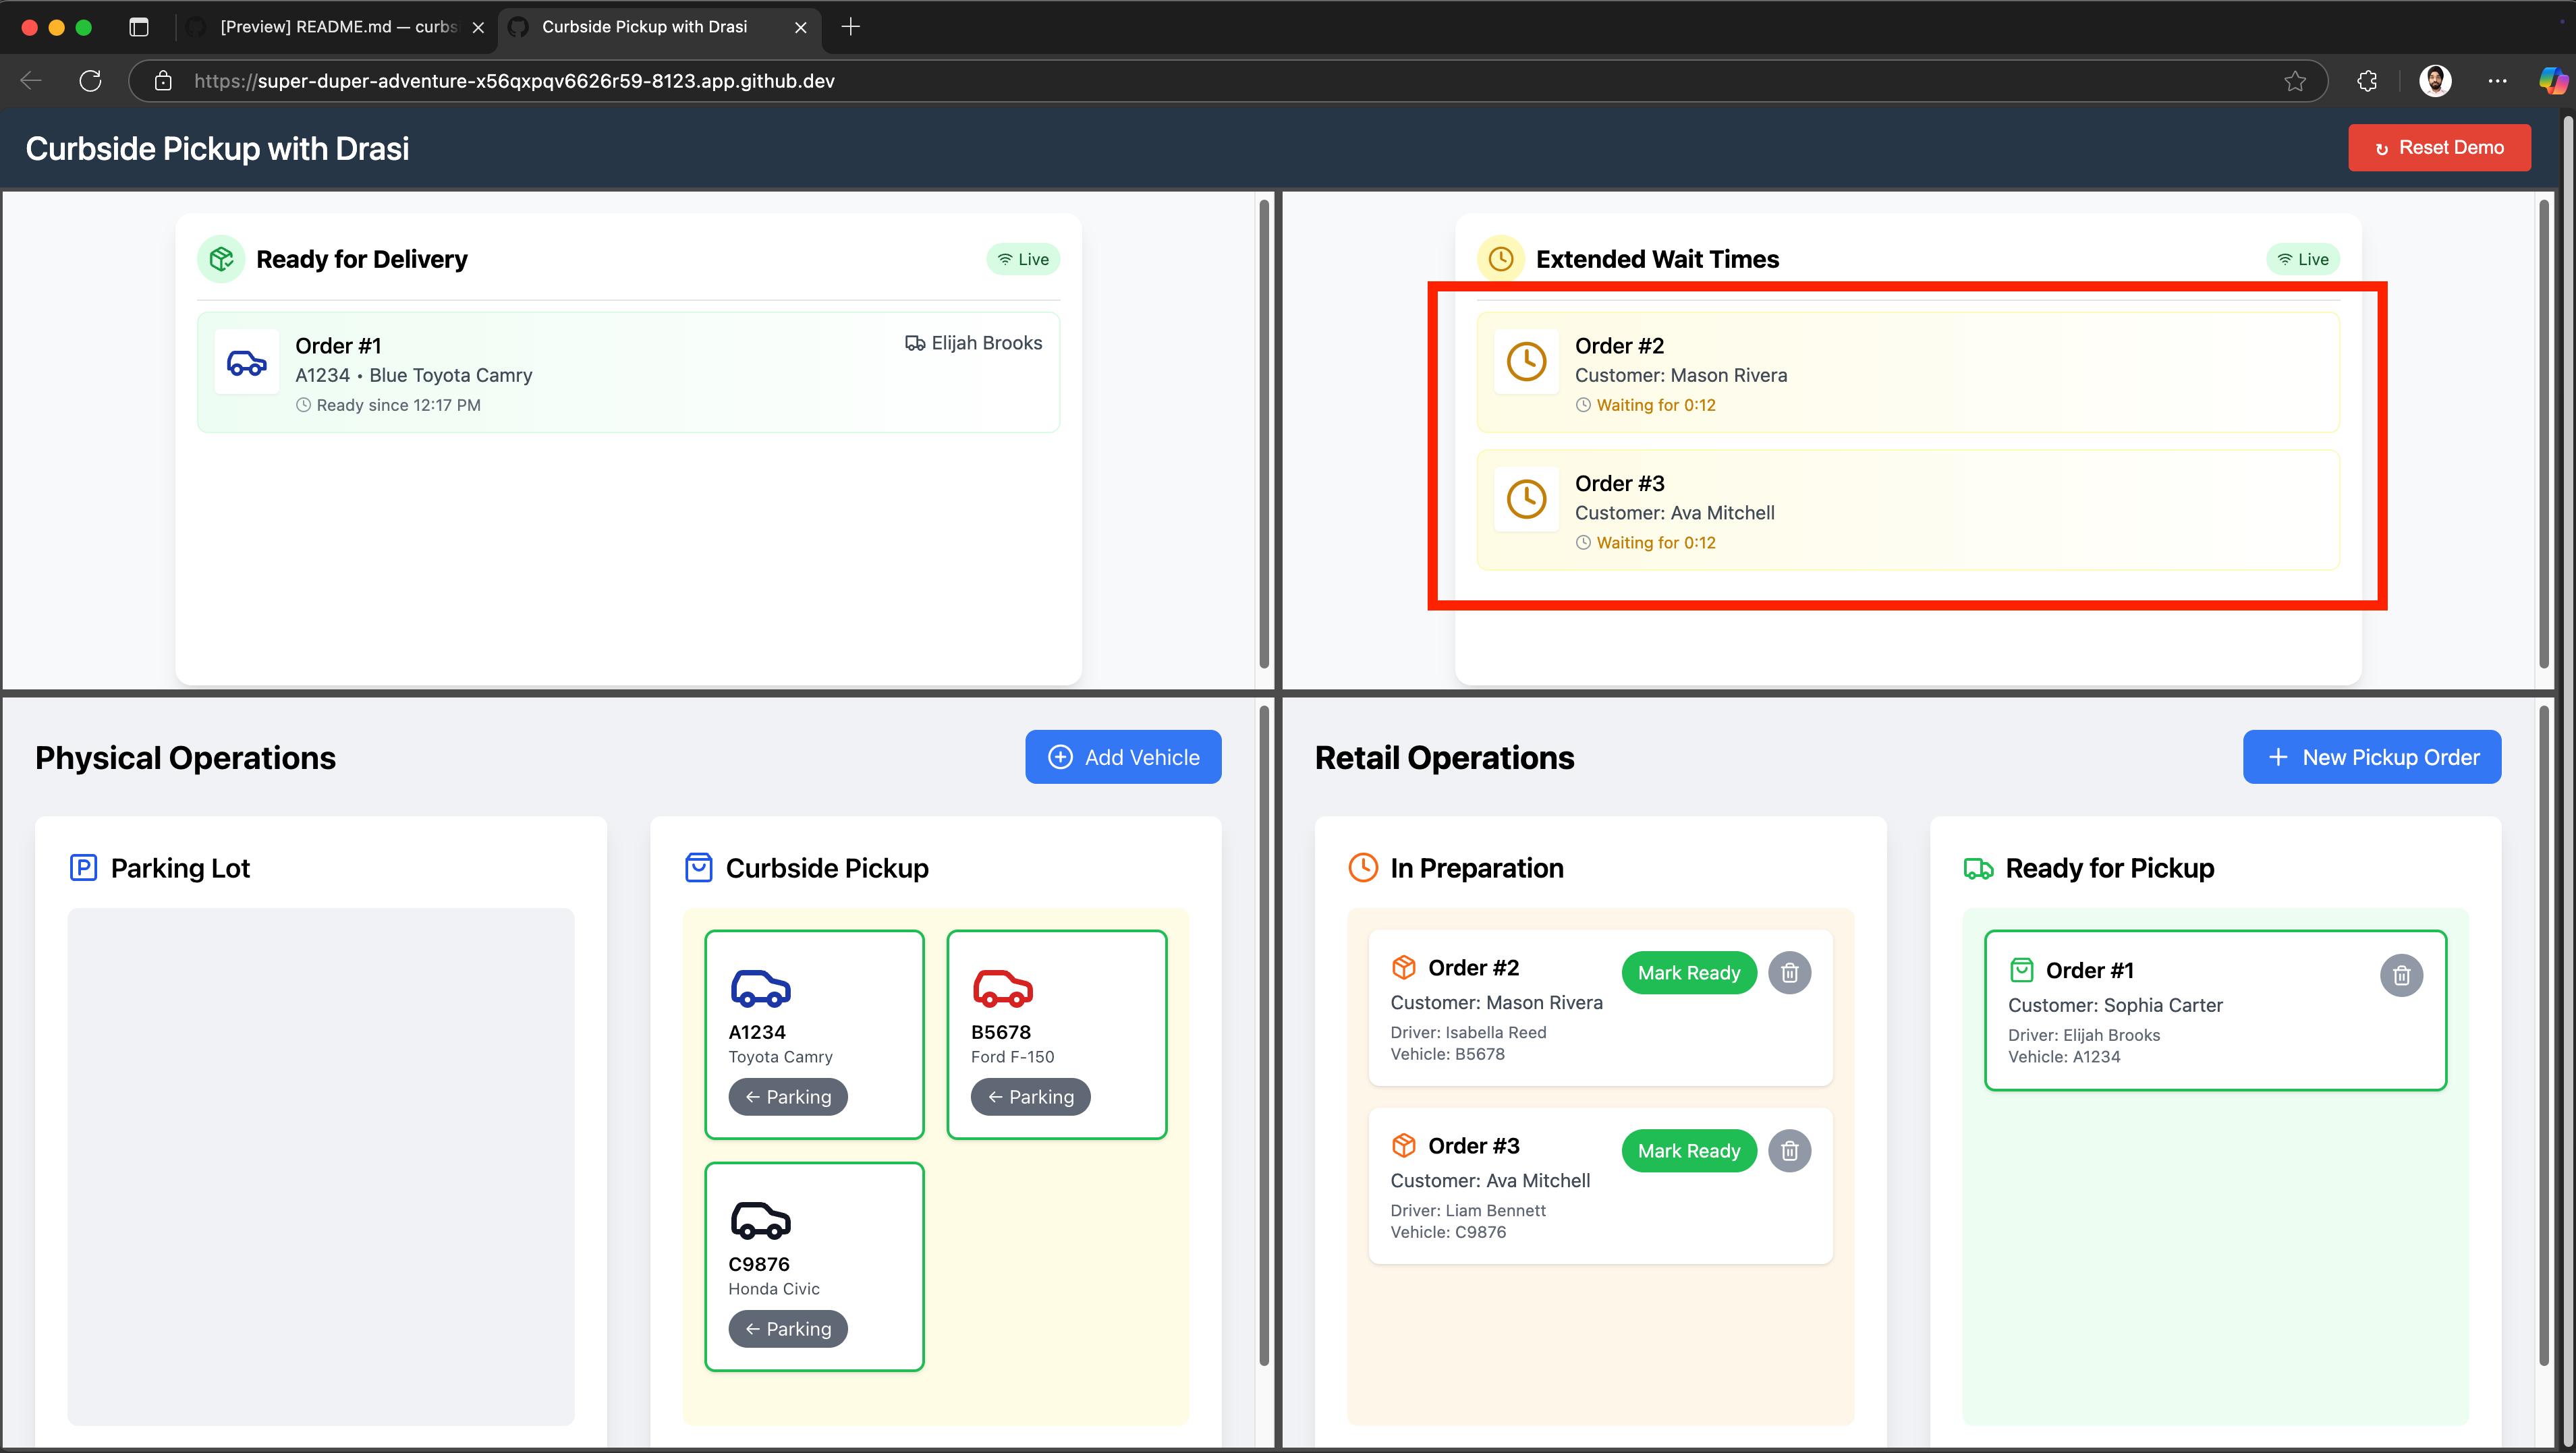Image resolution: width=2576 pixels, height=1453 pixels.
Task: Delete Order #3 using its trash icon
Action: point(1789,1150)
